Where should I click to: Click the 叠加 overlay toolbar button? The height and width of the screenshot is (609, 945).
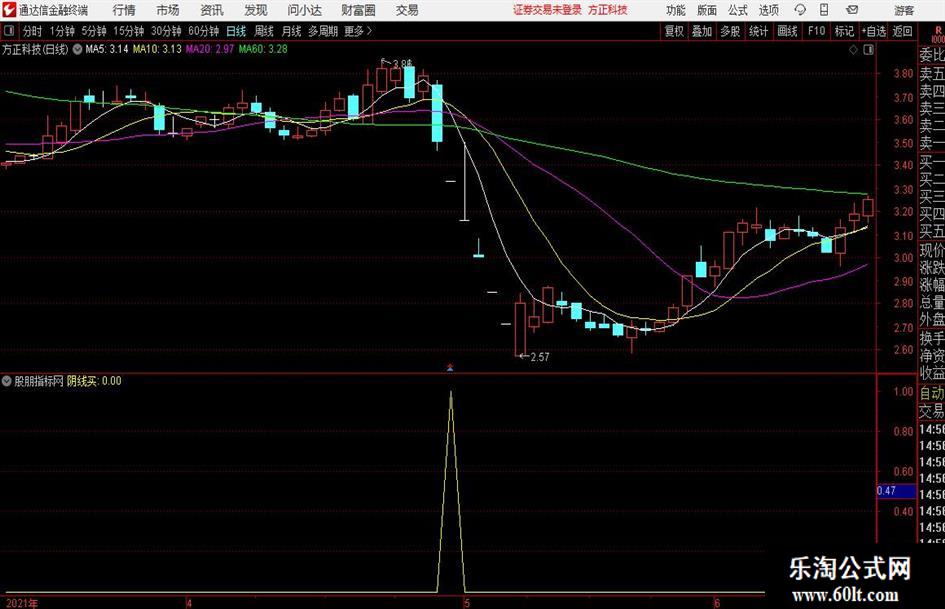tap(702, 31)
